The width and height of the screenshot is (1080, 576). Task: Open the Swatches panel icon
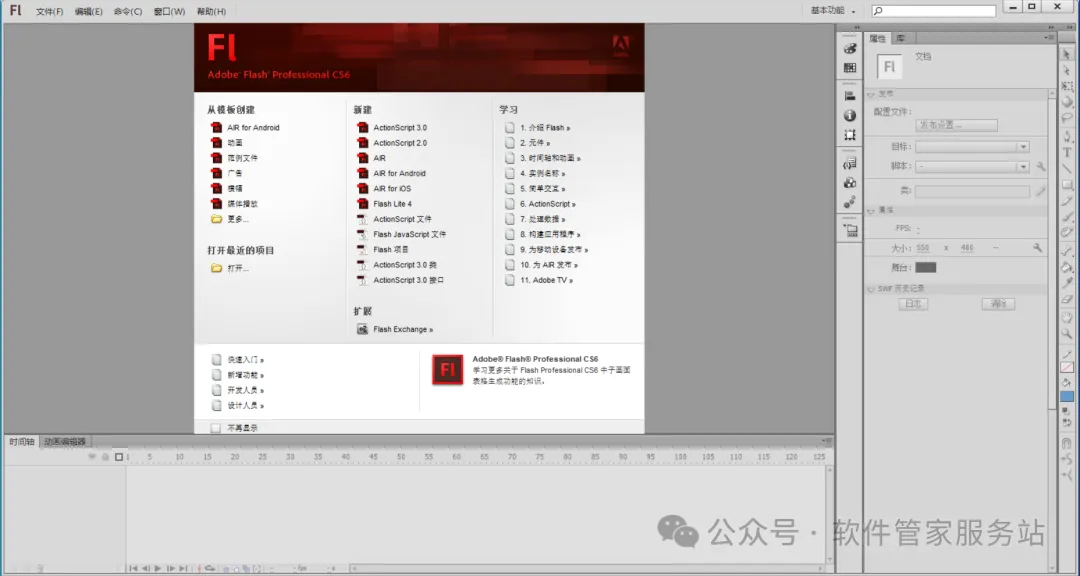tap(850, 68)
